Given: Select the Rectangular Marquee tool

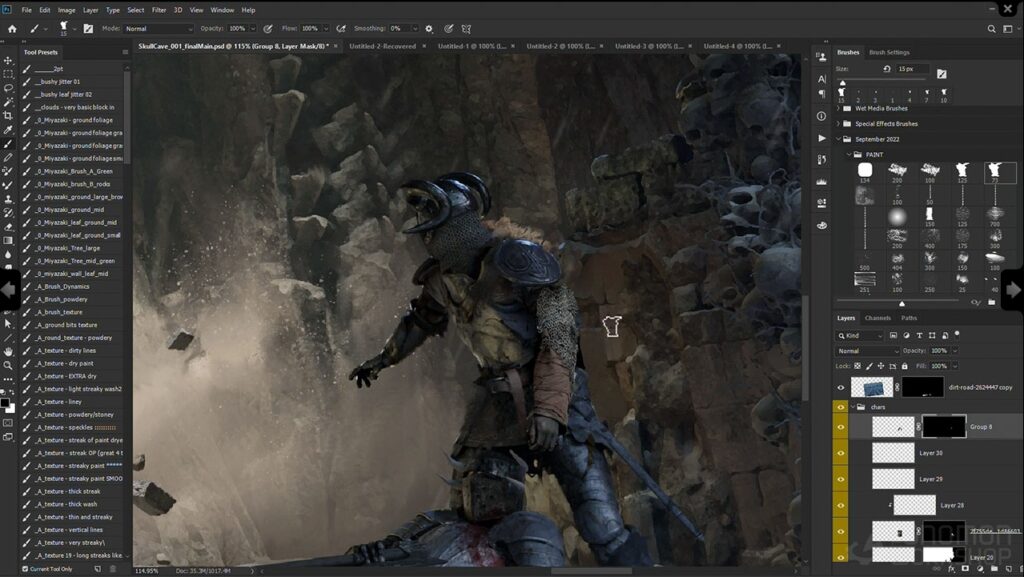Looking at the screenshot, I should 8,74.
